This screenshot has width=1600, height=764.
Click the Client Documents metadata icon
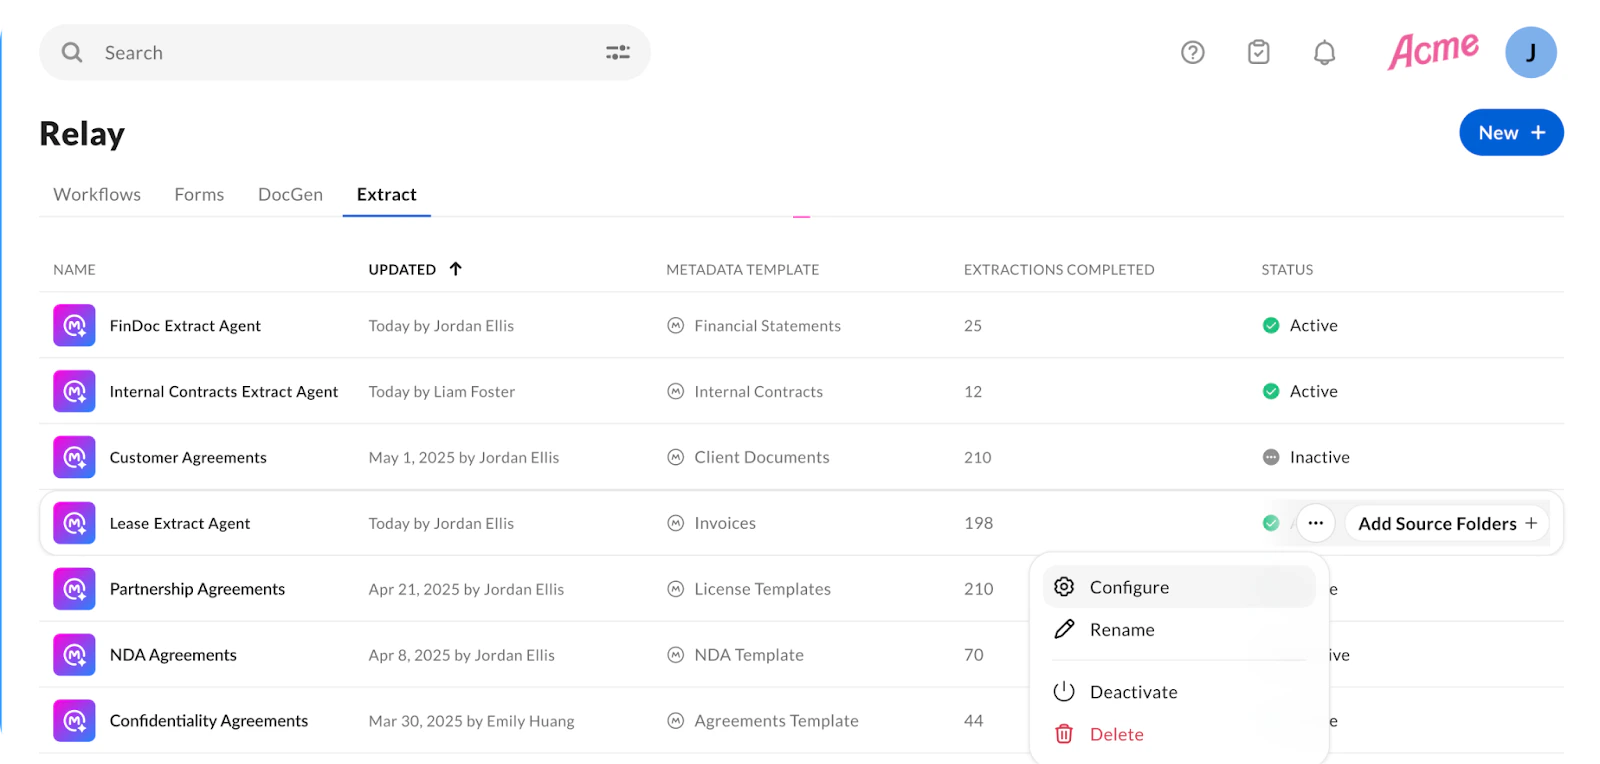pos(676,457)
